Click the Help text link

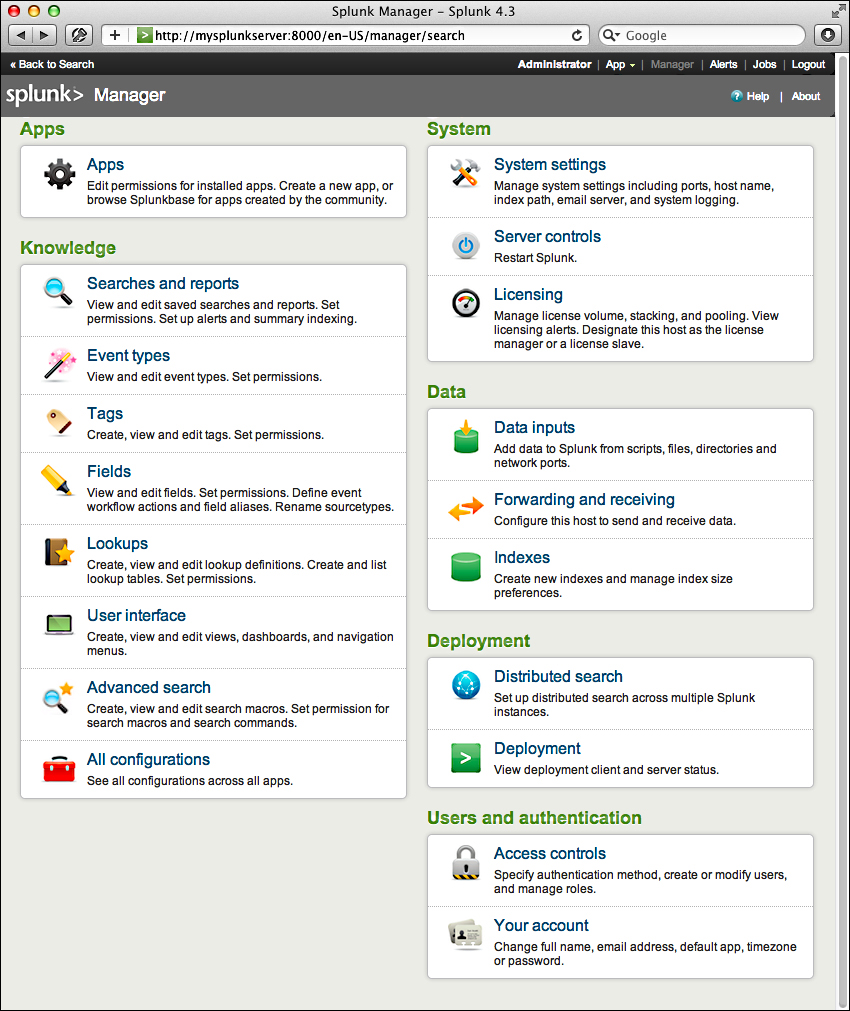[758, 96]
